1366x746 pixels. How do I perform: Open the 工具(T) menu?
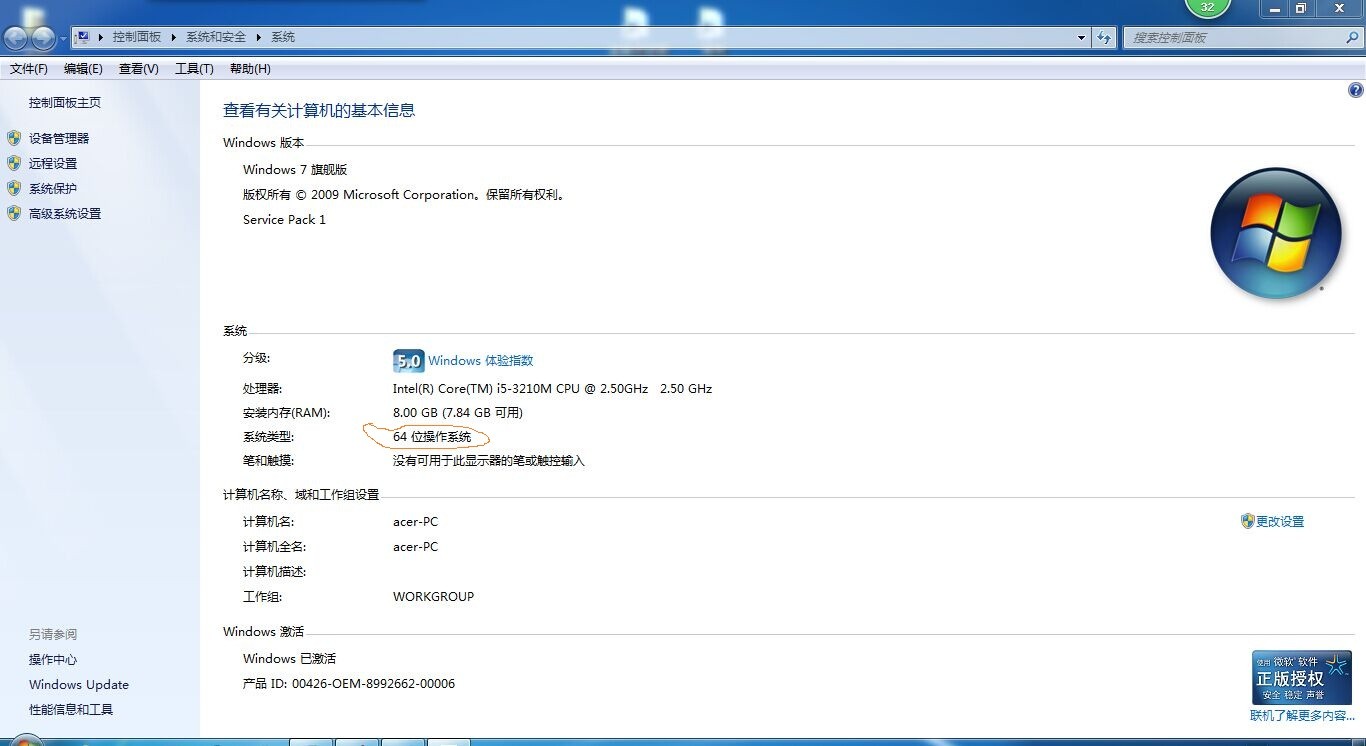point(194,69)
